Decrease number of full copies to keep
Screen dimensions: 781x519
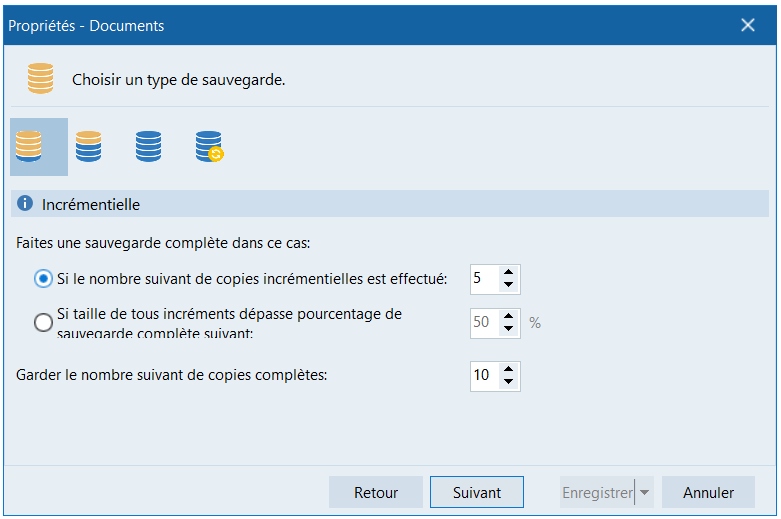pyautogui.click(x=508, y=382)
